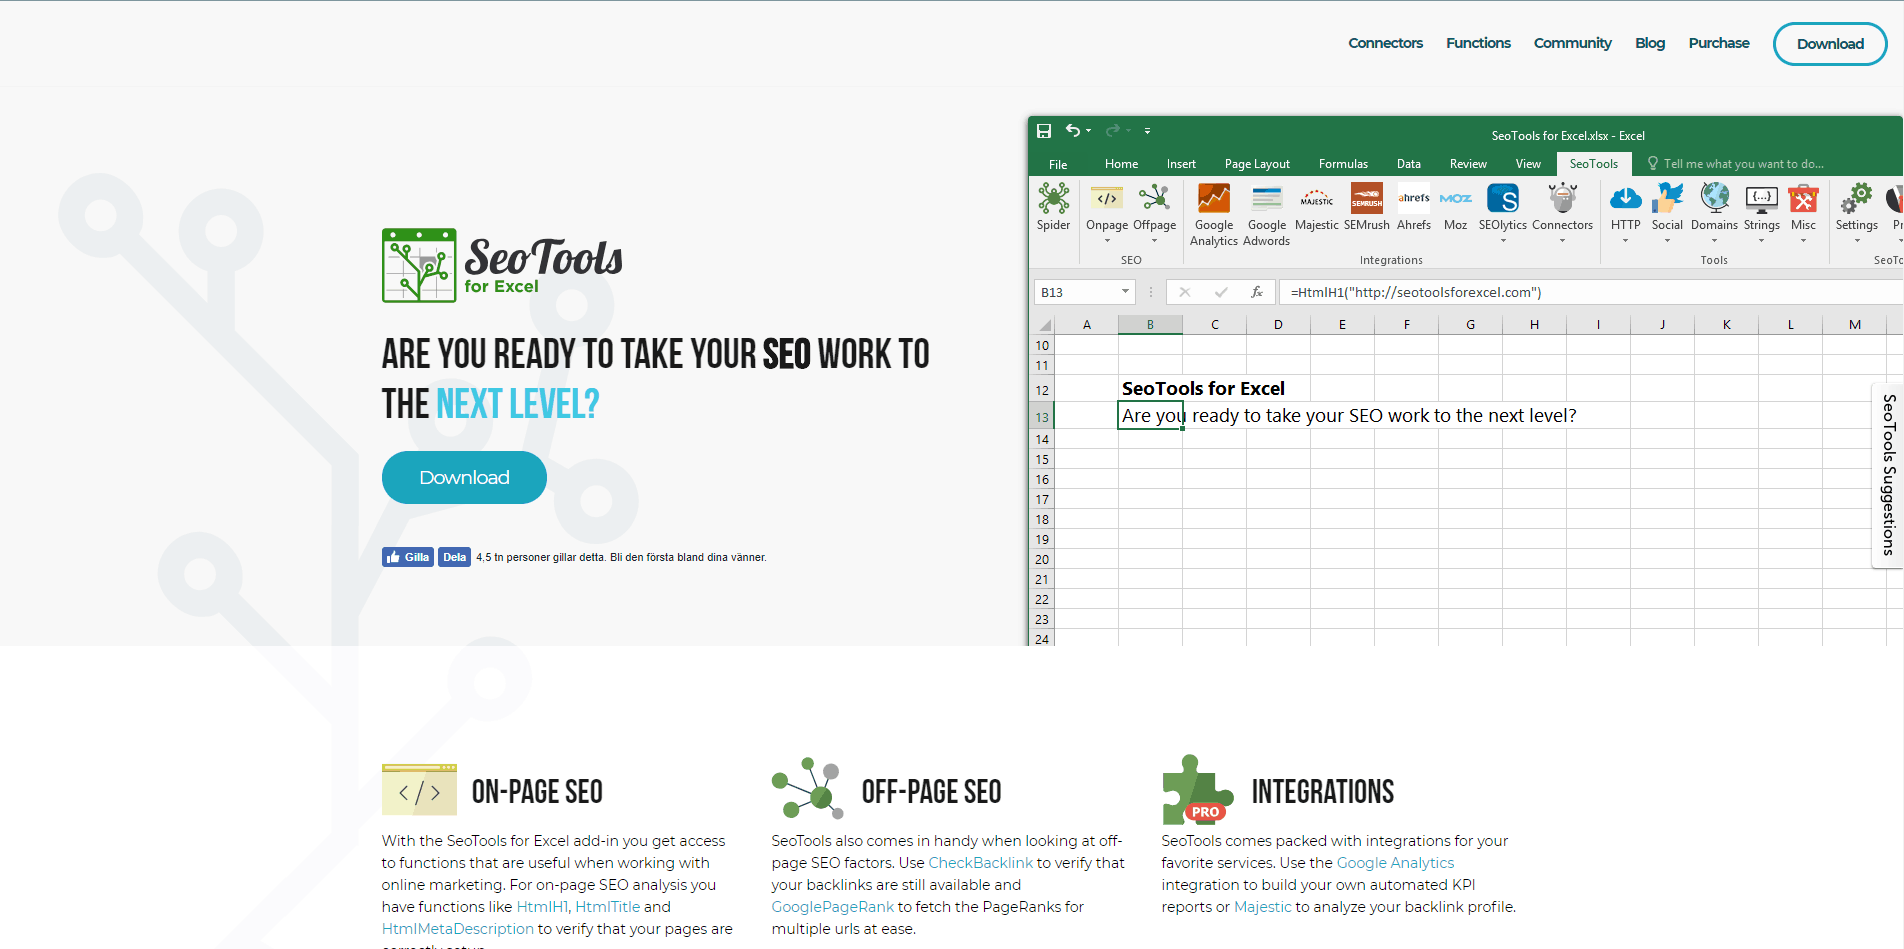Image resolution: width=1904 pixels, height=949 pixels.
Task: Open the SEOlytics integration icon
Action: 1503,199
